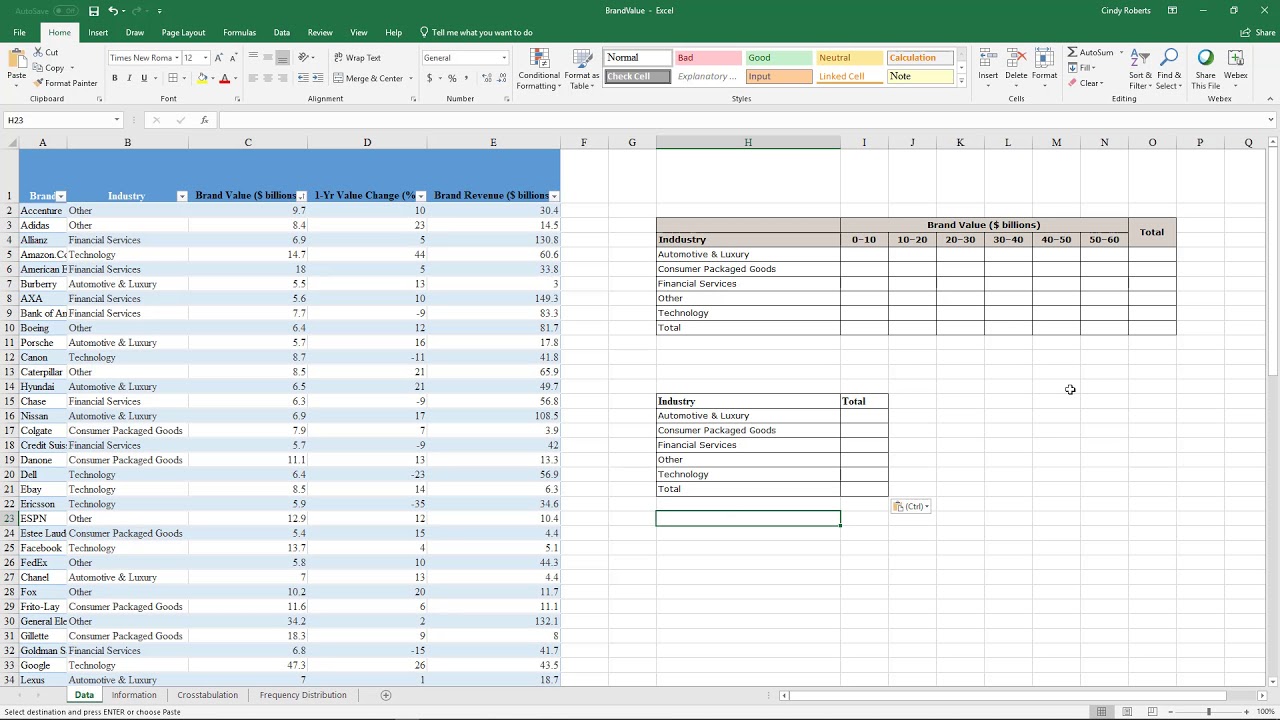The width and height of the screenshot is (1280, 720).
Task: Toggle the AutoSave switch
Action: tap(65, 11)
